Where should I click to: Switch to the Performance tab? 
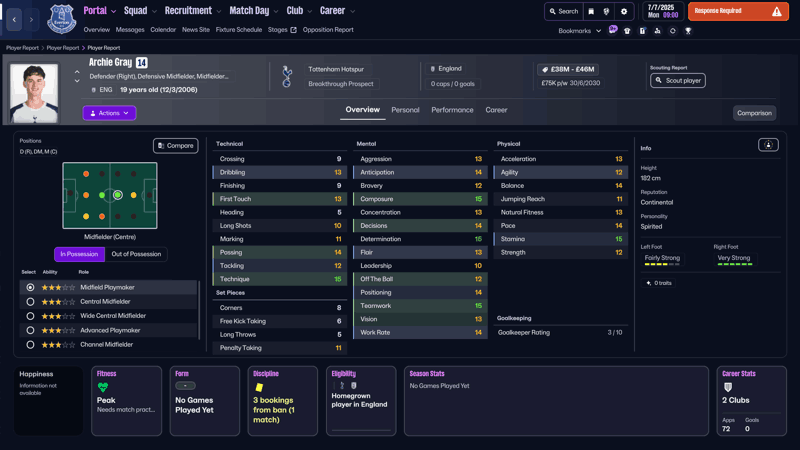pos(452,110)
